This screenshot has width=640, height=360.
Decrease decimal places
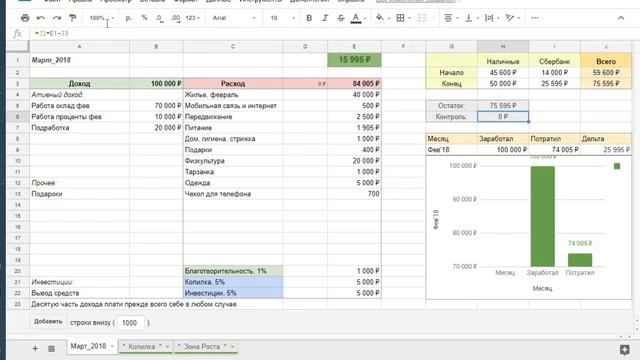160,18
